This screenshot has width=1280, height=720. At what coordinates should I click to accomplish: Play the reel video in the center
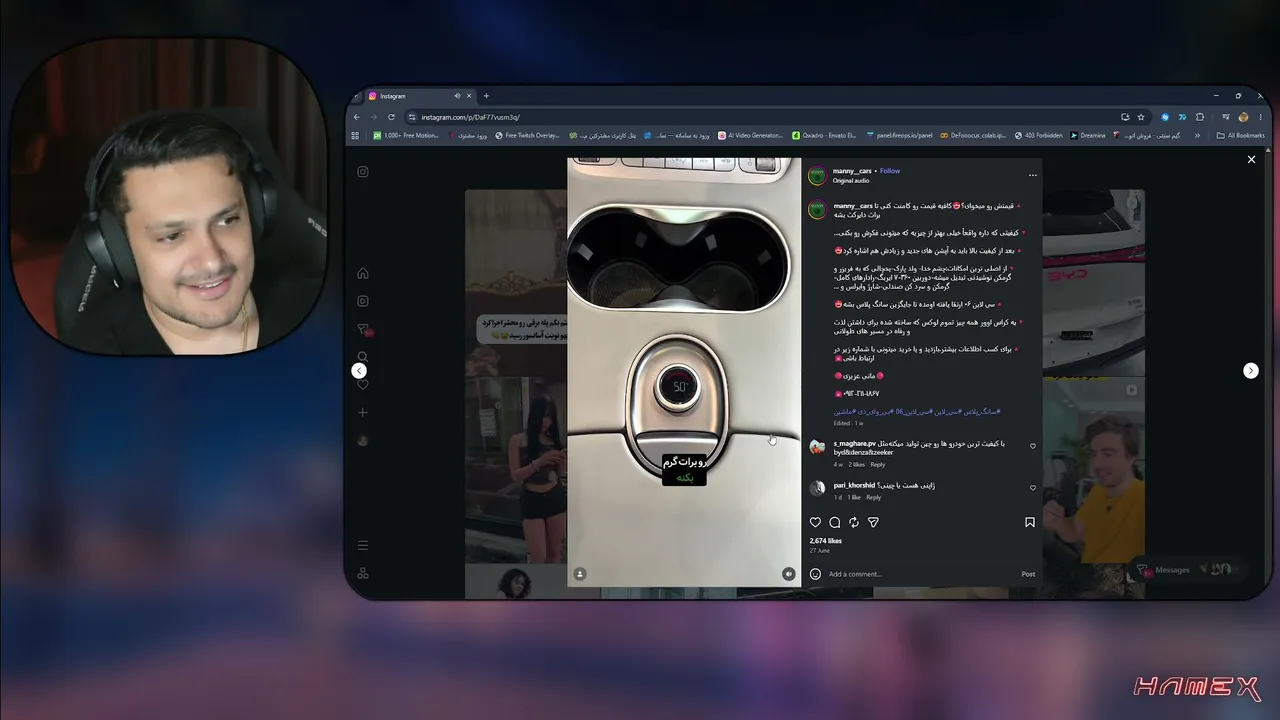coord(684,371)
